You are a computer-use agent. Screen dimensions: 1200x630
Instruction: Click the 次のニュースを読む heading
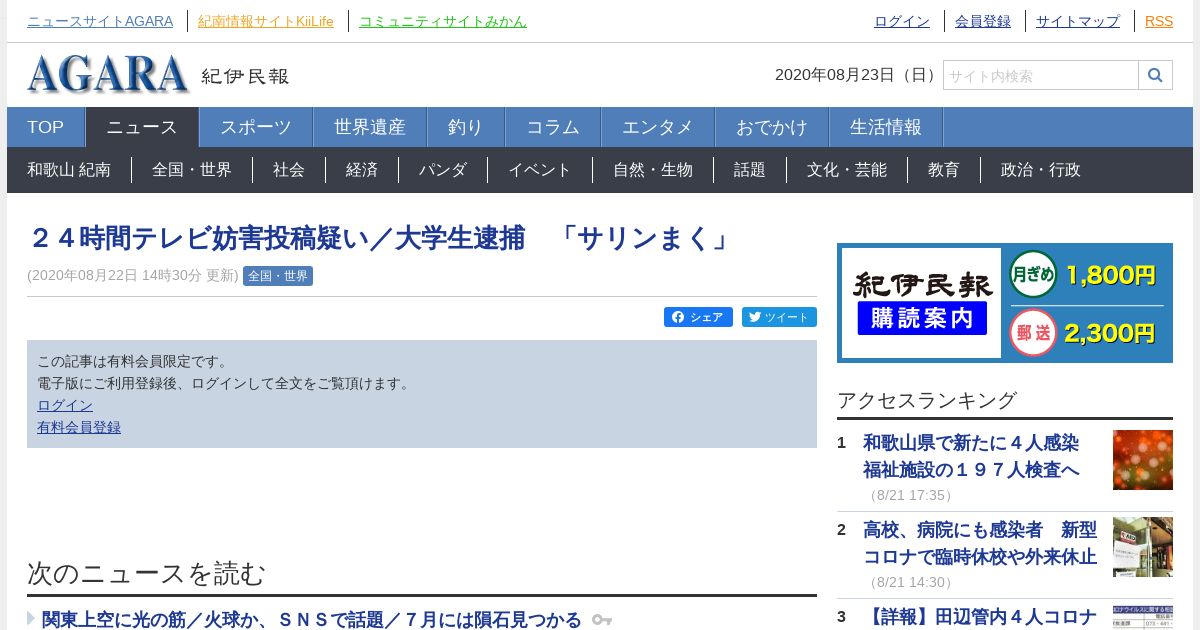coord(146,573)
